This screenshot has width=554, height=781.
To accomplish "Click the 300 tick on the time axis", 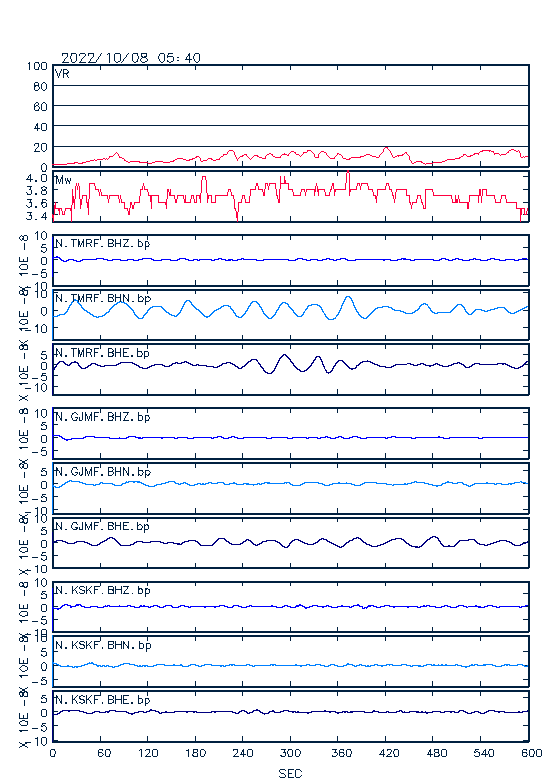I will 290,753.
